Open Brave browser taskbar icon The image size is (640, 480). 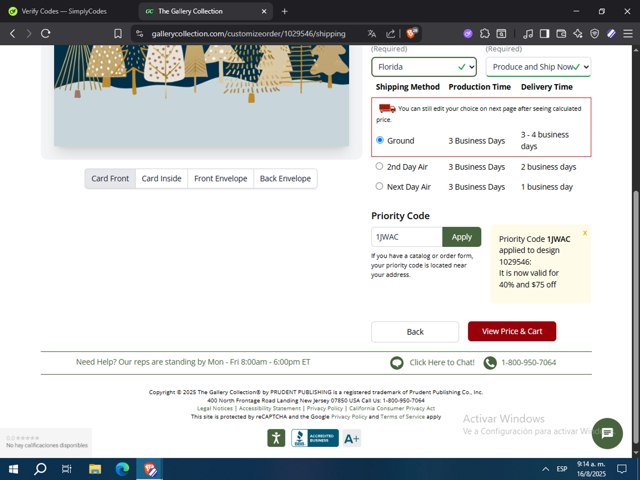[x=150, y=469]
